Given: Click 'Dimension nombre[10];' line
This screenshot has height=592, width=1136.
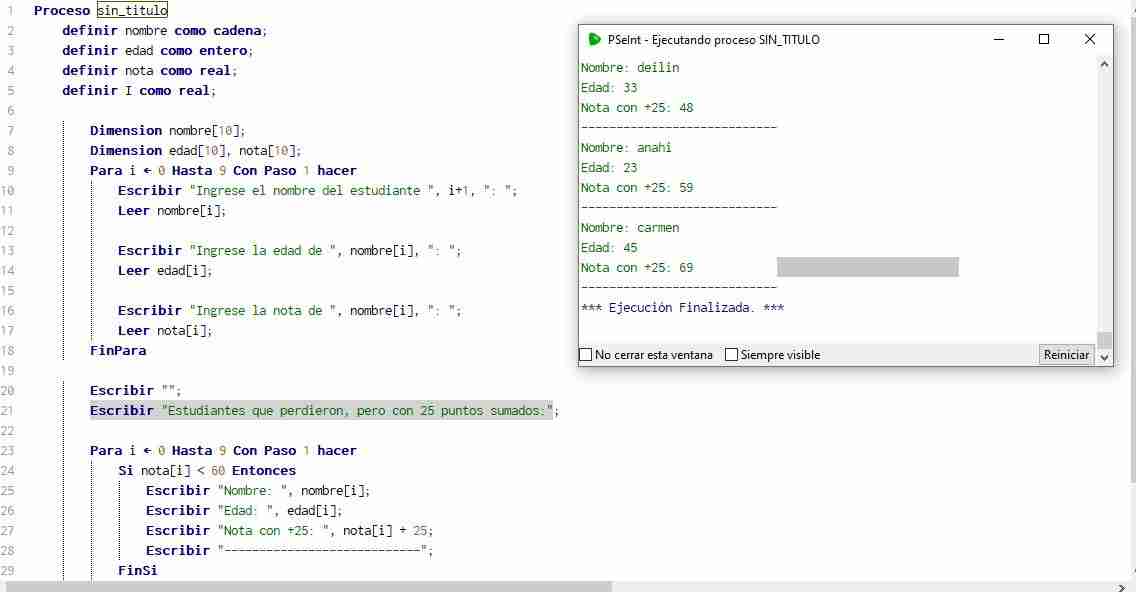Looking at the screenshot, I should pos(167,130).
